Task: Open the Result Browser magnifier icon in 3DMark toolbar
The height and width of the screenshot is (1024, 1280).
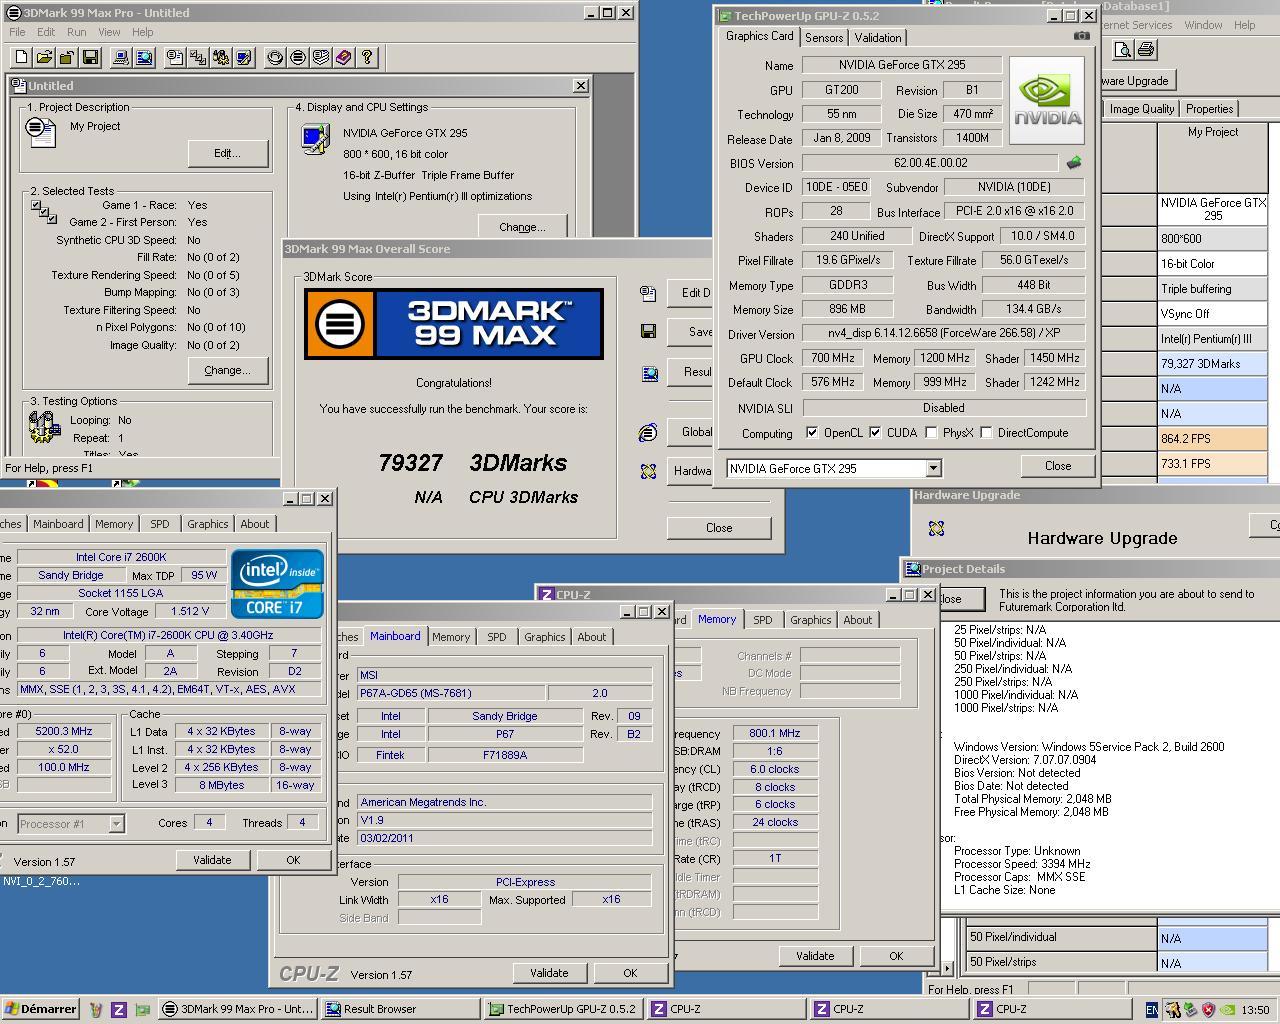Action: [x=144, y=58]
